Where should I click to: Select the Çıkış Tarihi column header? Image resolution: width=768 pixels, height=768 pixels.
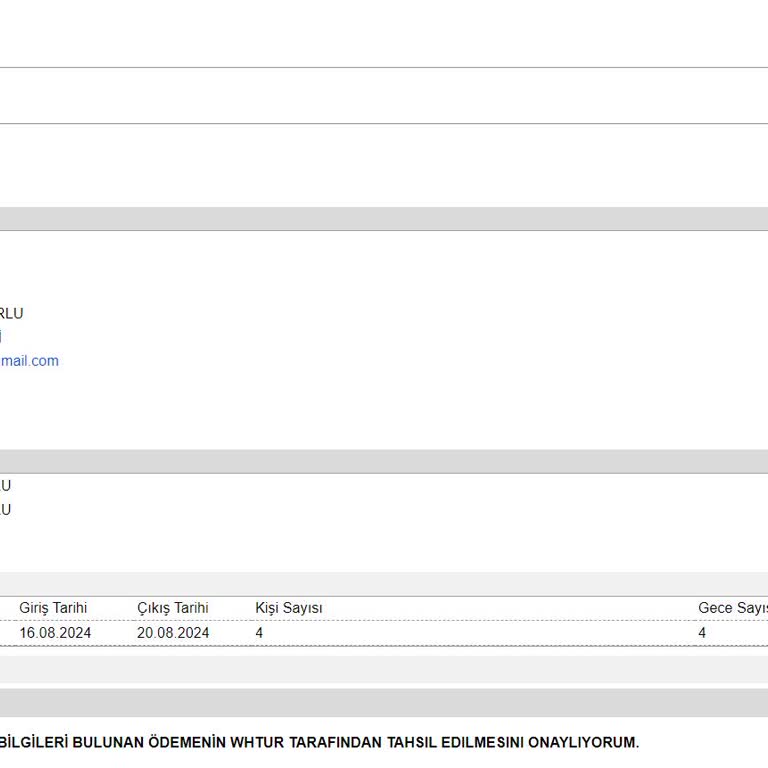coord(172,608)
